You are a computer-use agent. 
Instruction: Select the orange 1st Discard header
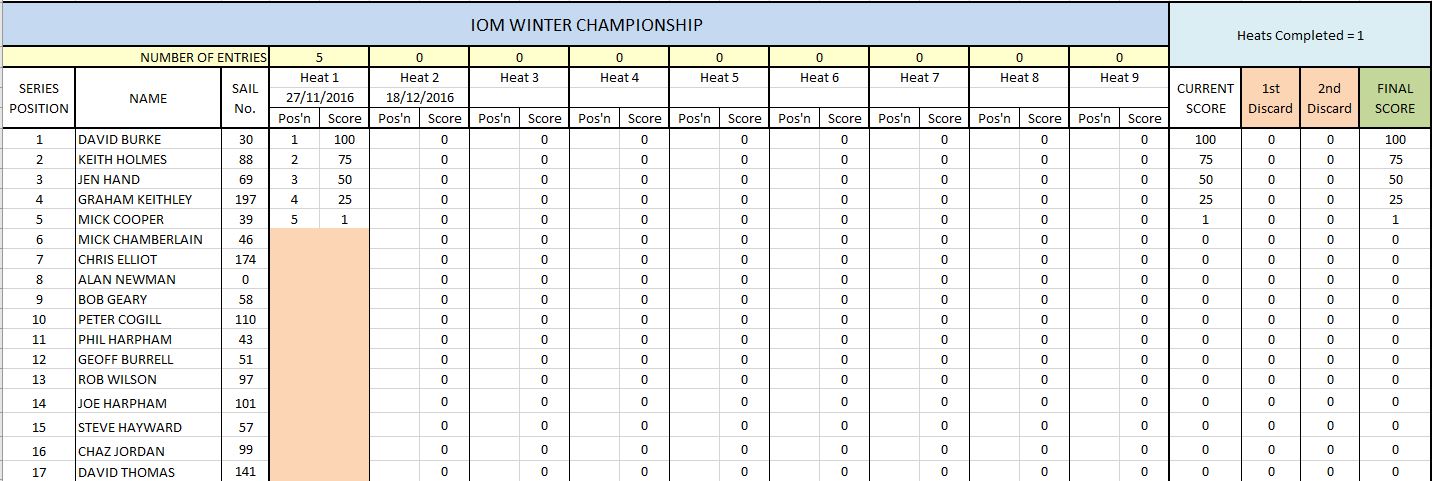1271,98
